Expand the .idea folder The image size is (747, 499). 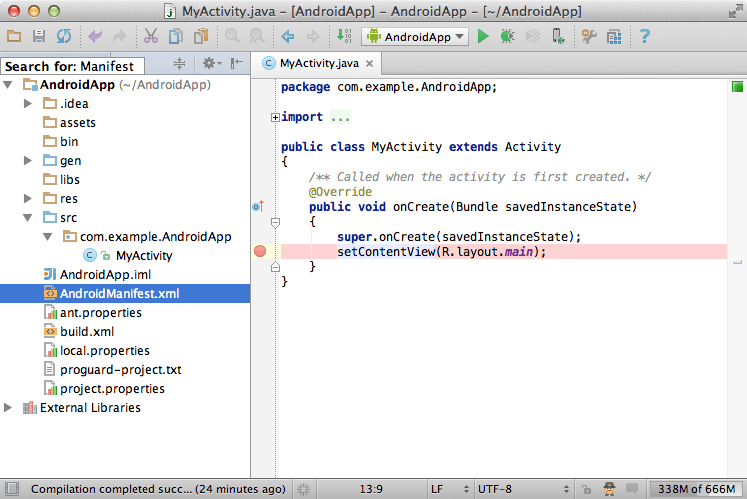pos(28,103)
